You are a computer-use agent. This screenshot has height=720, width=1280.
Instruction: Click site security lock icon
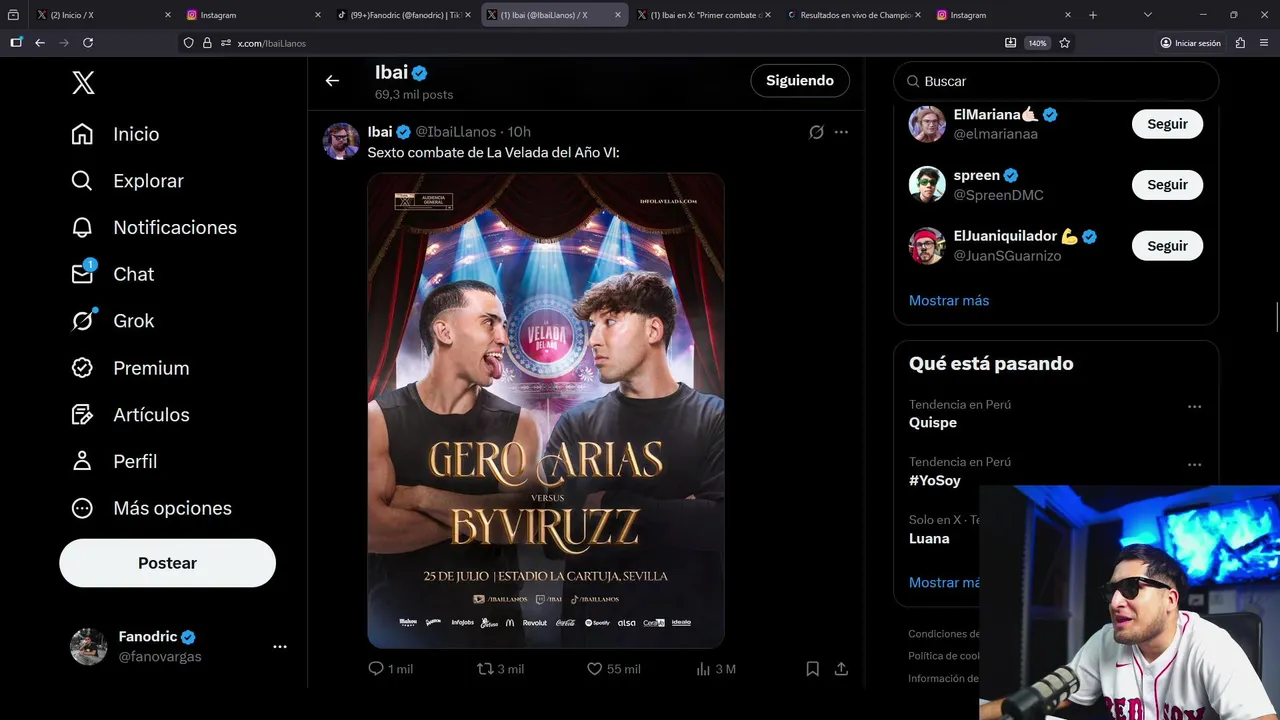[207, 43]
